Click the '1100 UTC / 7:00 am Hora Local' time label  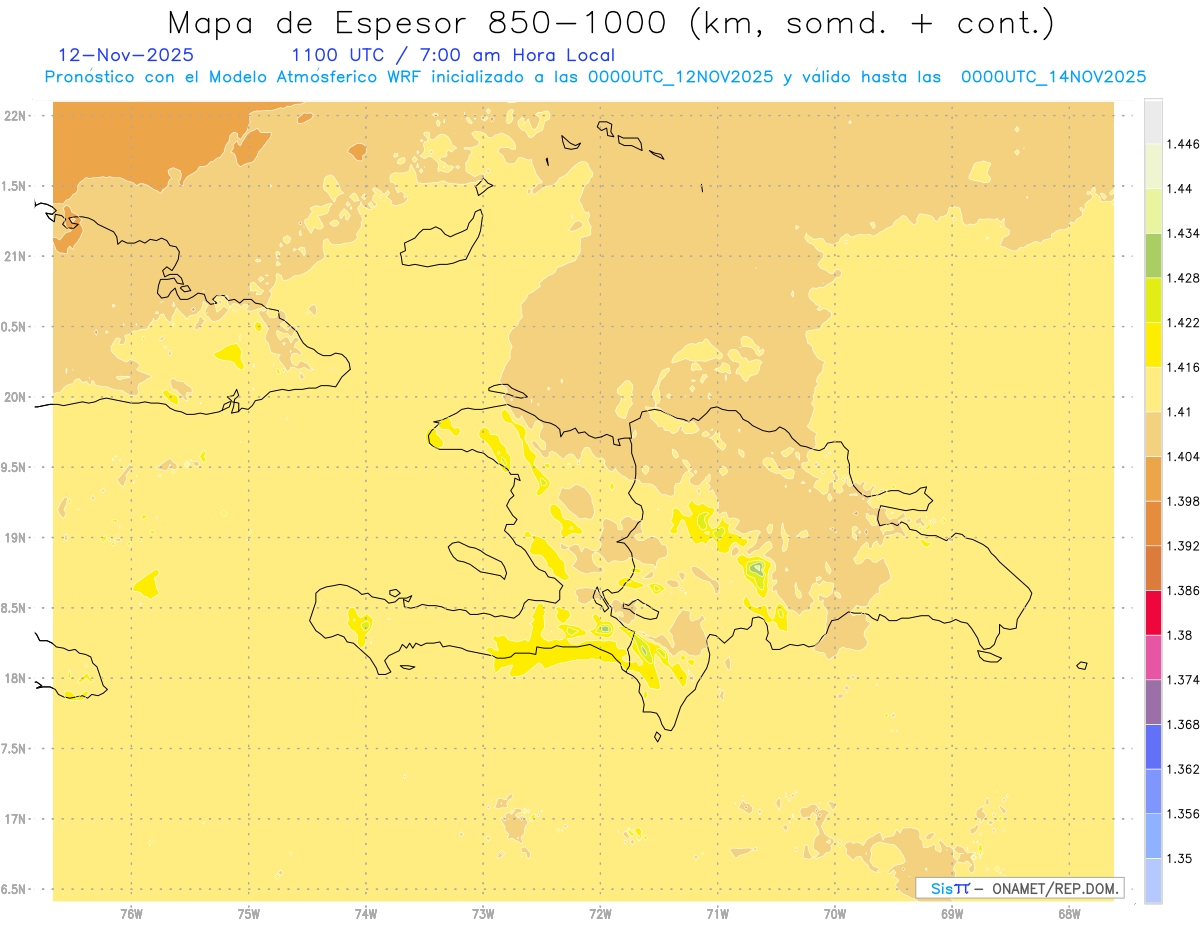453,55
